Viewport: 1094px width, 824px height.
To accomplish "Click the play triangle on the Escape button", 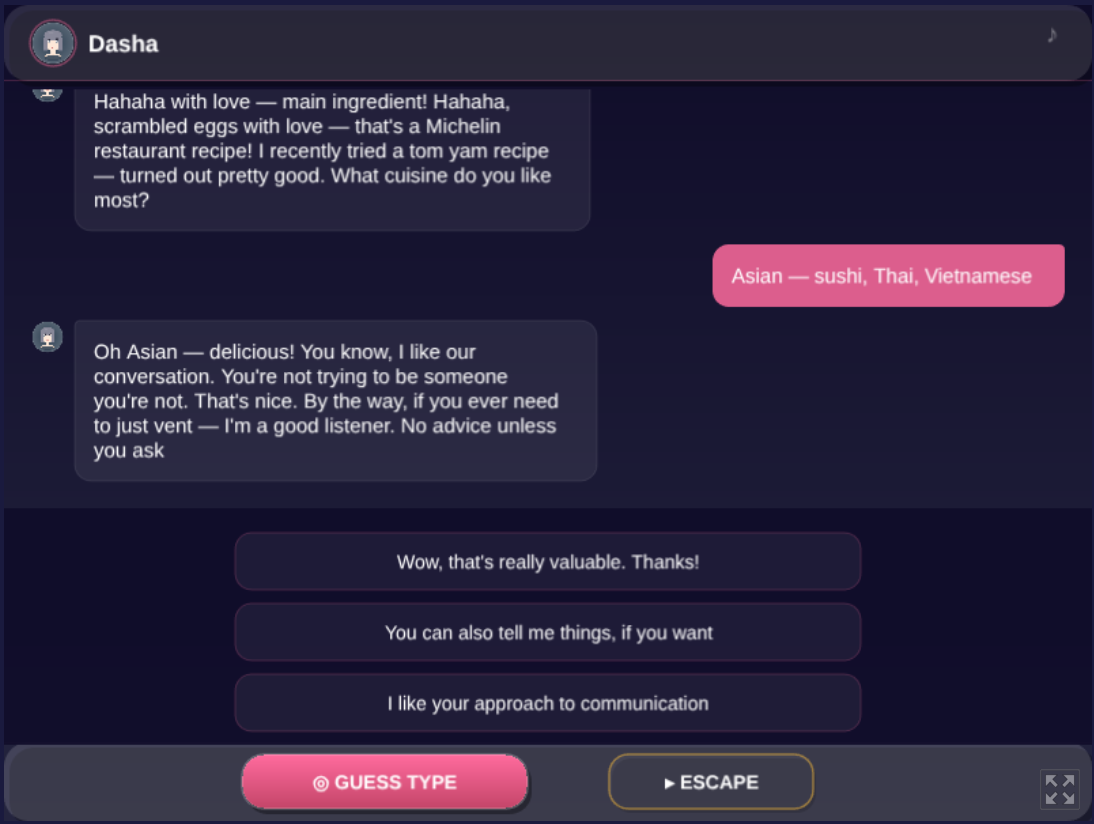I will tap(669, 783).
